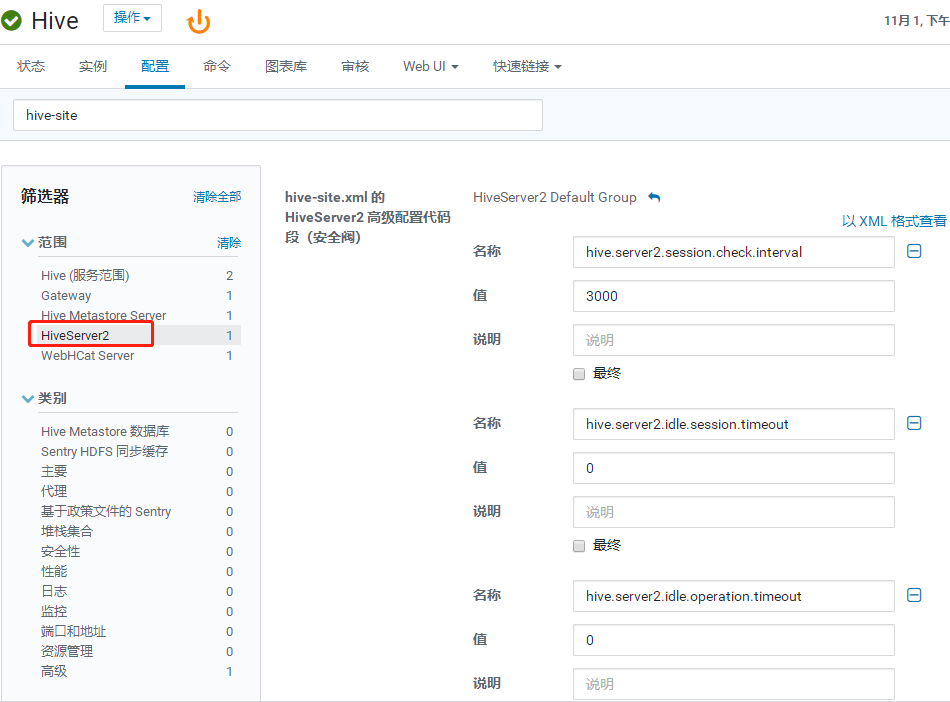The width and height of the screenshot is (950, 702).
Task: Remove the hive.server2.session.check.interval entry with its minus icon
Action: point(914,251)
